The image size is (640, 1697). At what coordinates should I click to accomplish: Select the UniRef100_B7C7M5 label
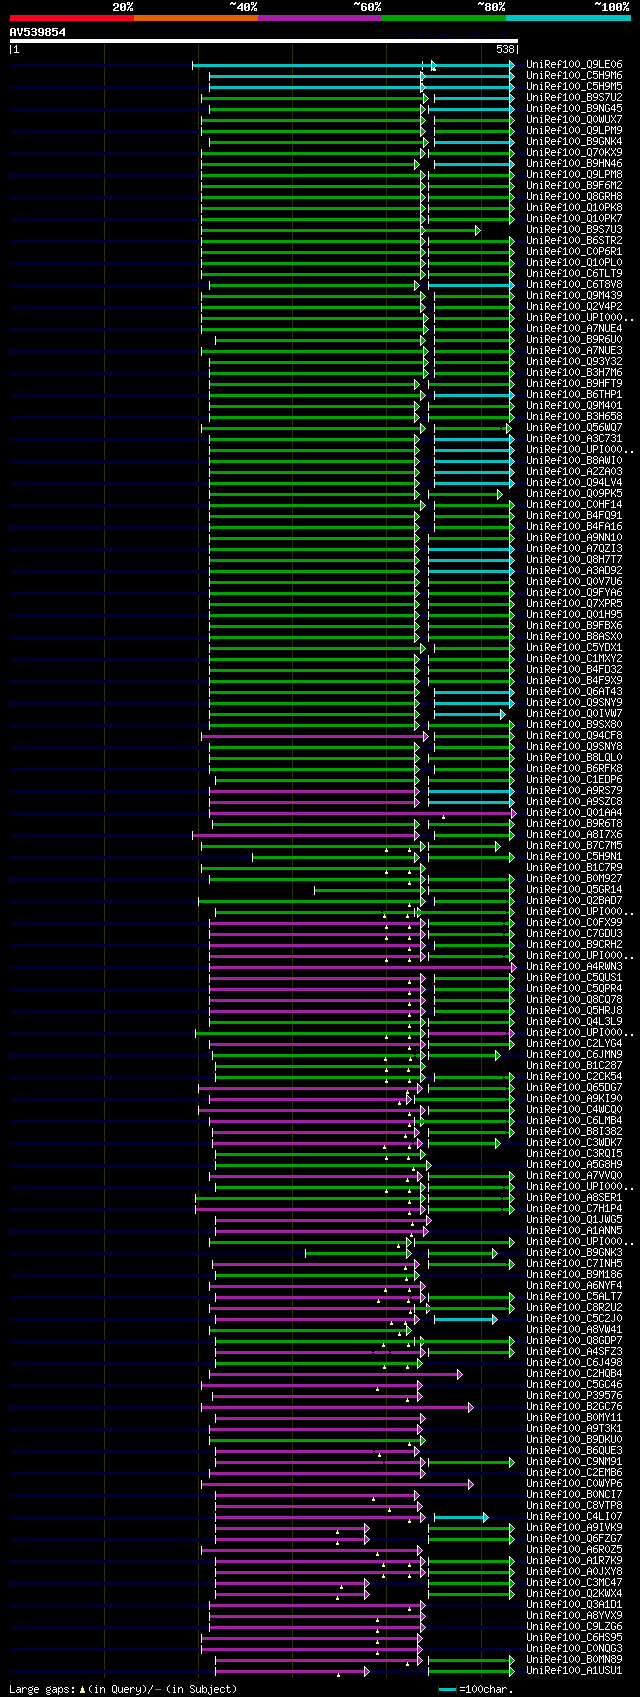574,846
